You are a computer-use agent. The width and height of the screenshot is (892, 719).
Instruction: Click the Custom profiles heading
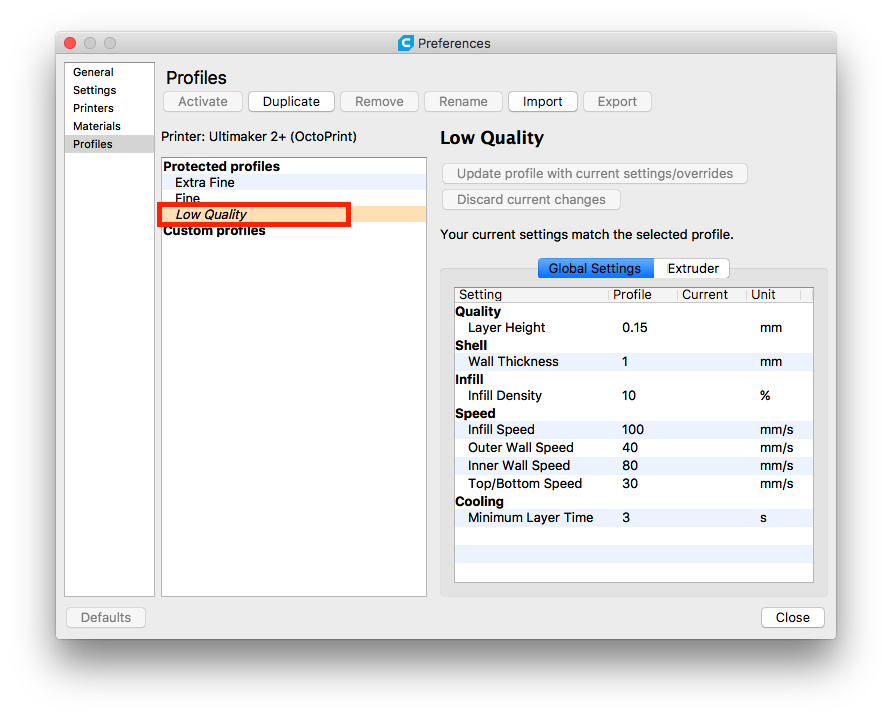tap(214, 231)
